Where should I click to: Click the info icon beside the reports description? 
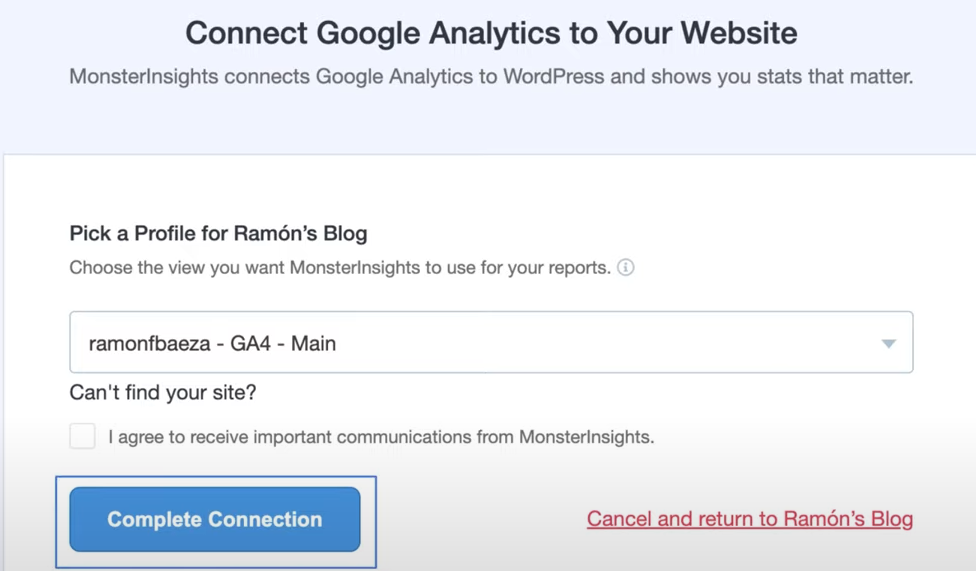click(x=626, y=268)
